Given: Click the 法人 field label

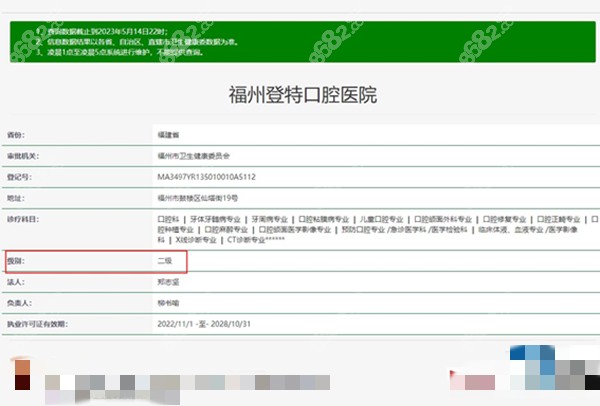Looking at the screenshot, I should click(x=15, y=282).
